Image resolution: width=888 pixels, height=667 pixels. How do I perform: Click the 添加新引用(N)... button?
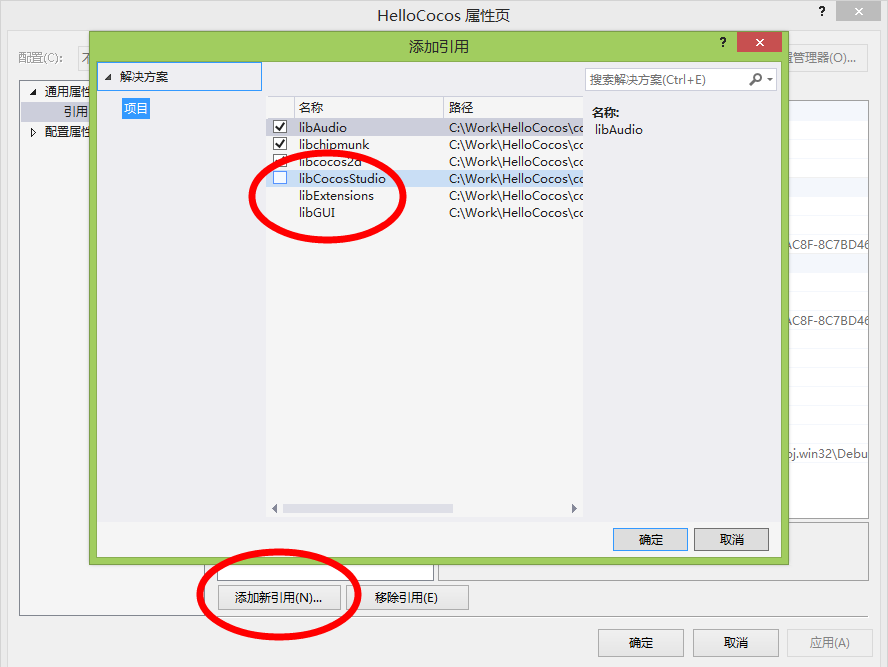pos(279,597)
